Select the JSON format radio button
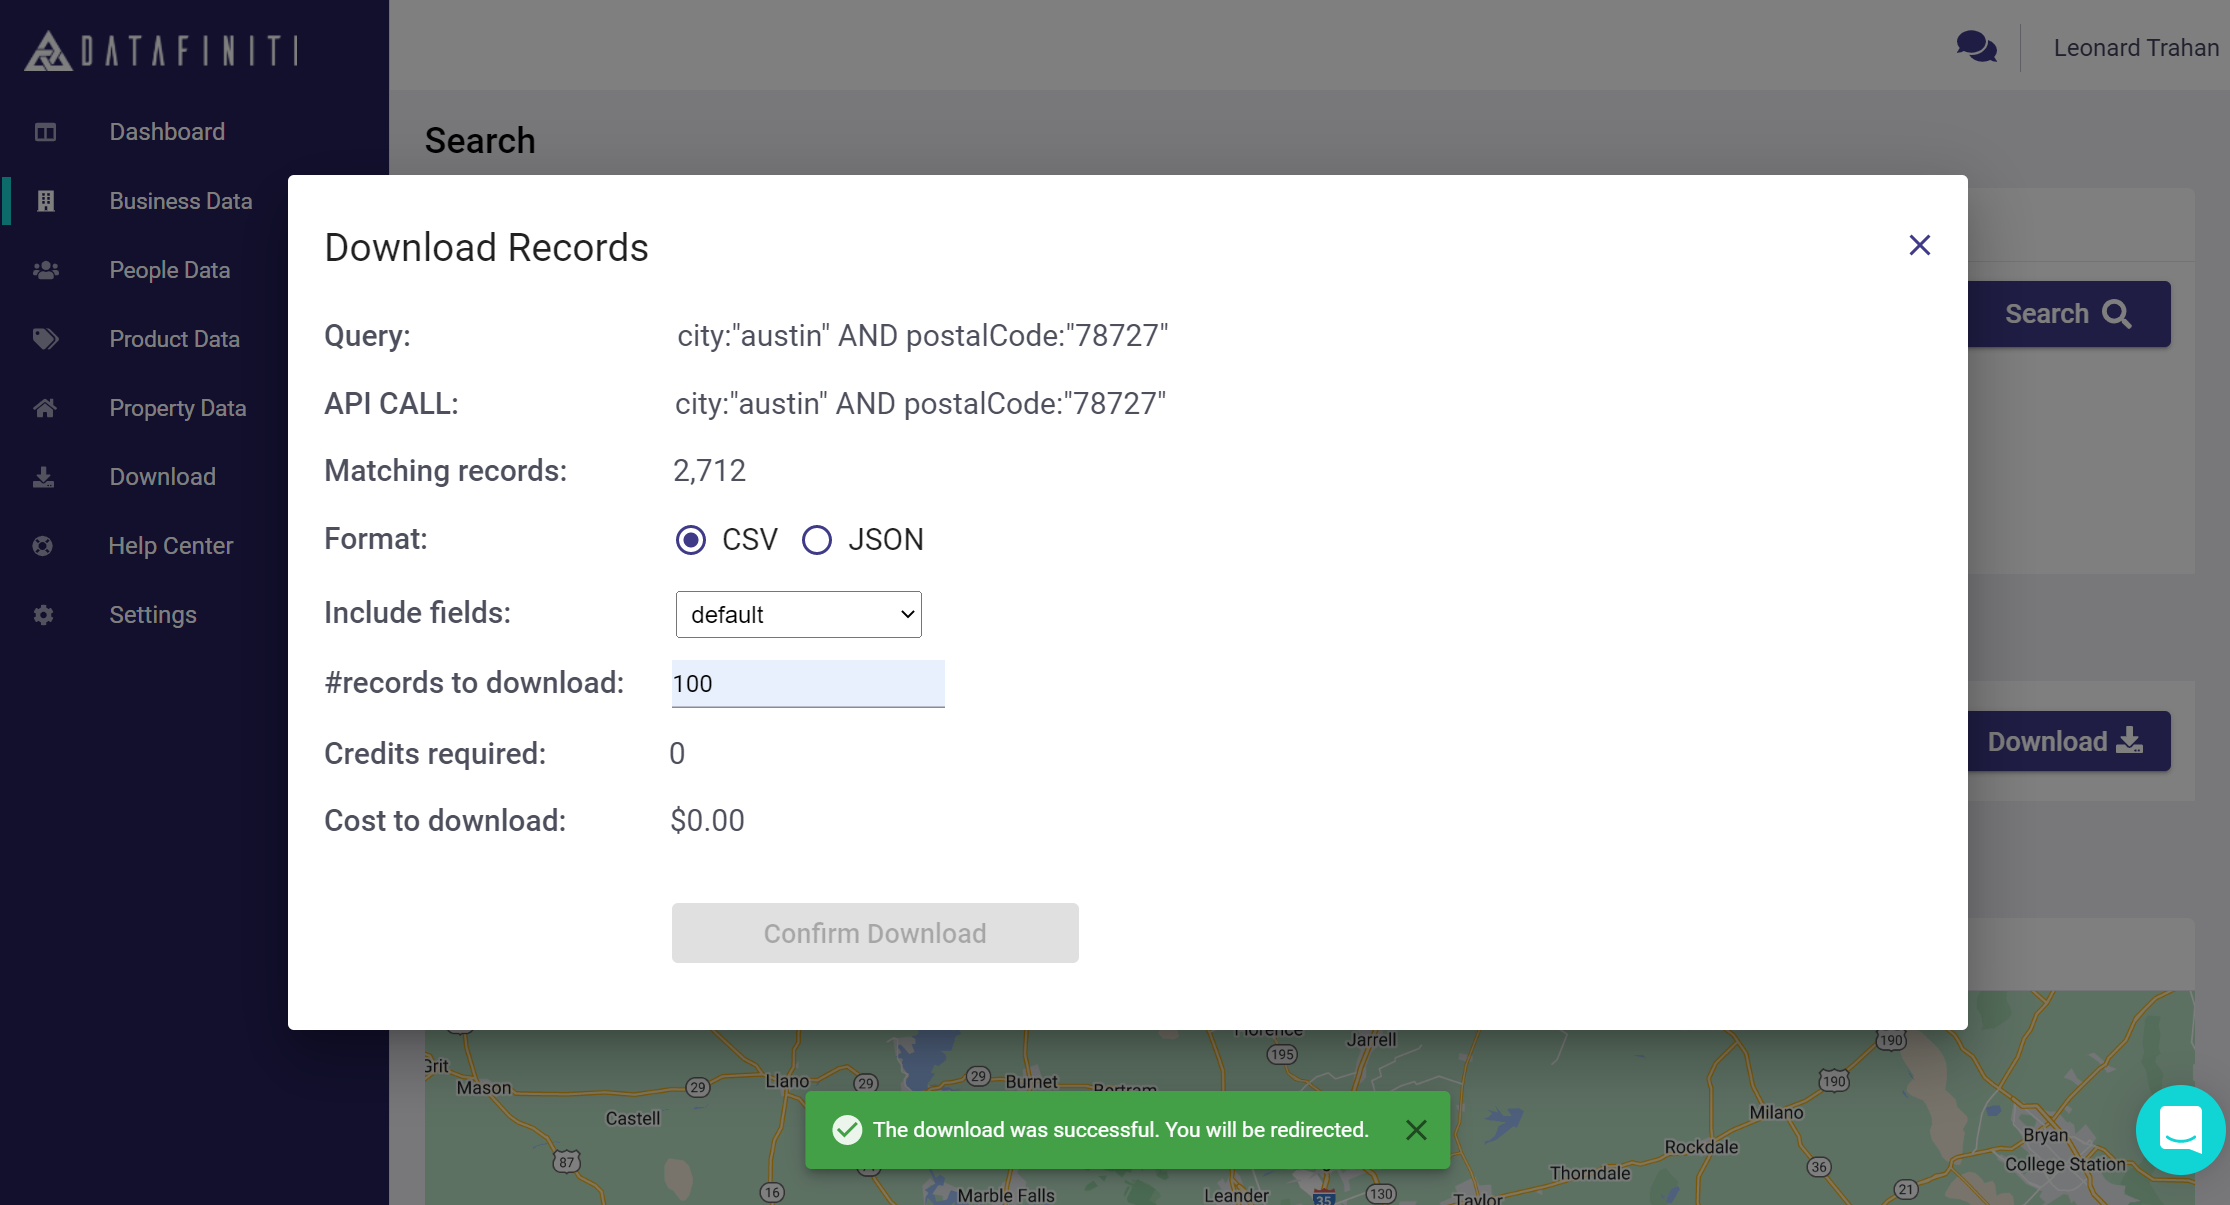The height and width of the screenshot is (1205, 2230). coord(817,540)
